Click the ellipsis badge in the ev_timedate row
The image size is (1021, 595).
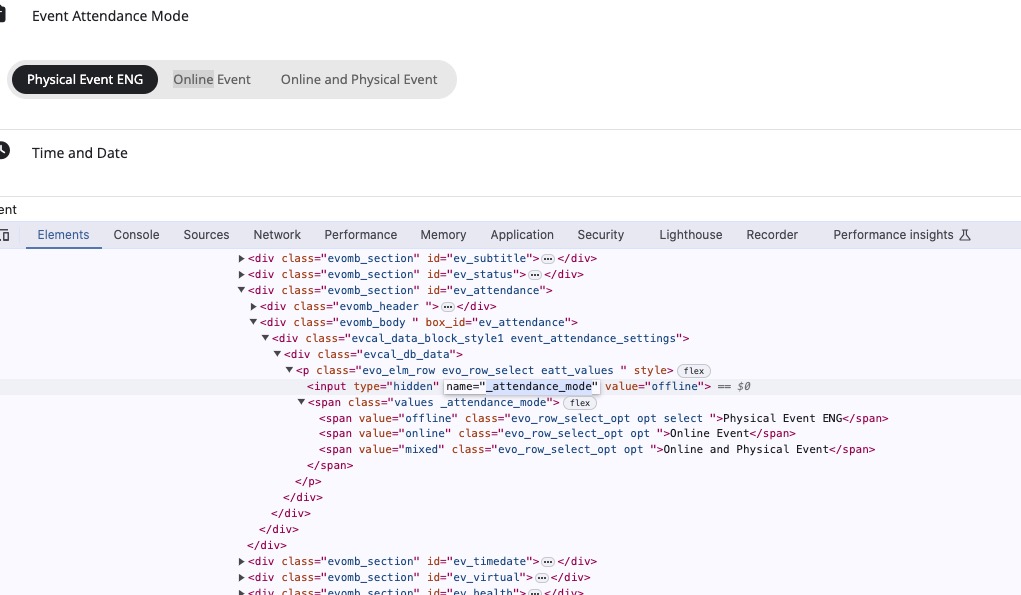click(548, 562)
